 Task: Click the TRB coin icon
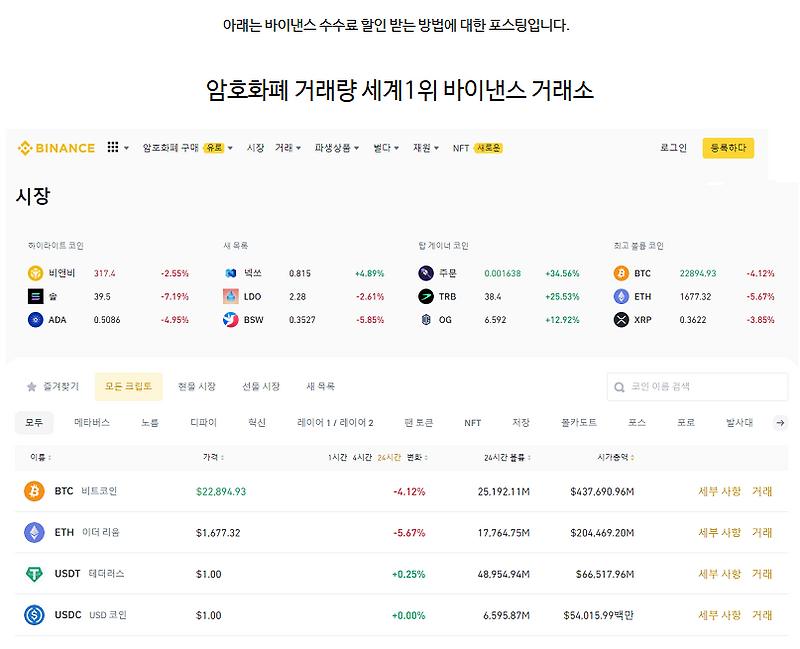tap(426, 296)
